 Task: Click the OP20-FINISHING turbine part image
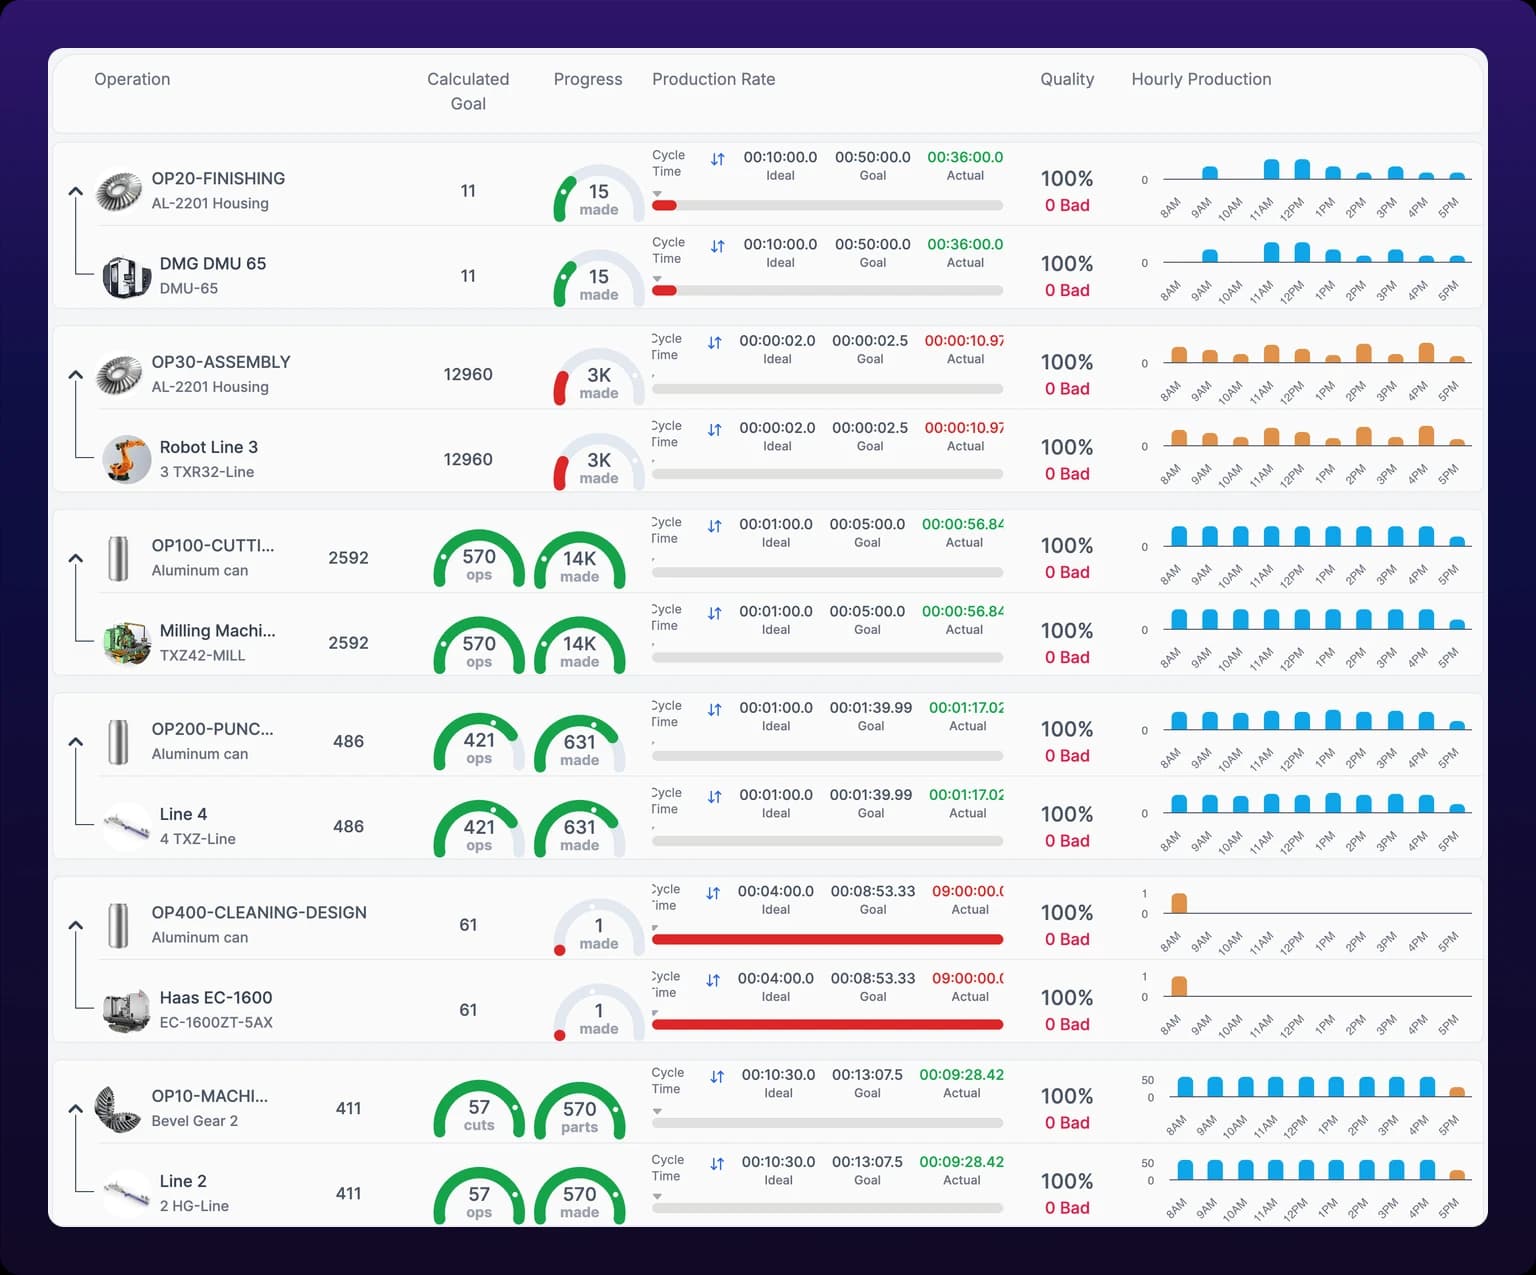coord(119,191)
